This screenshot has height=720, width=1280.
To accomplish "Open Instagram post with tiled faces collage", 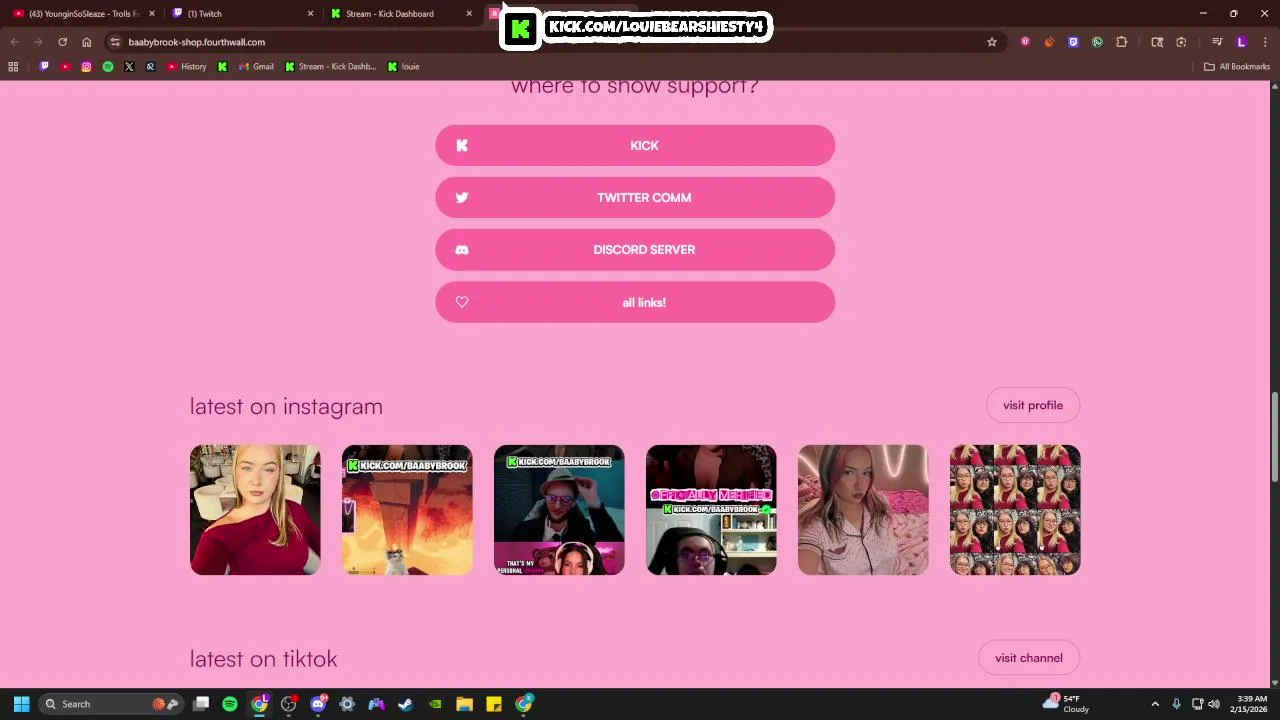I will tap(1015, 510).
